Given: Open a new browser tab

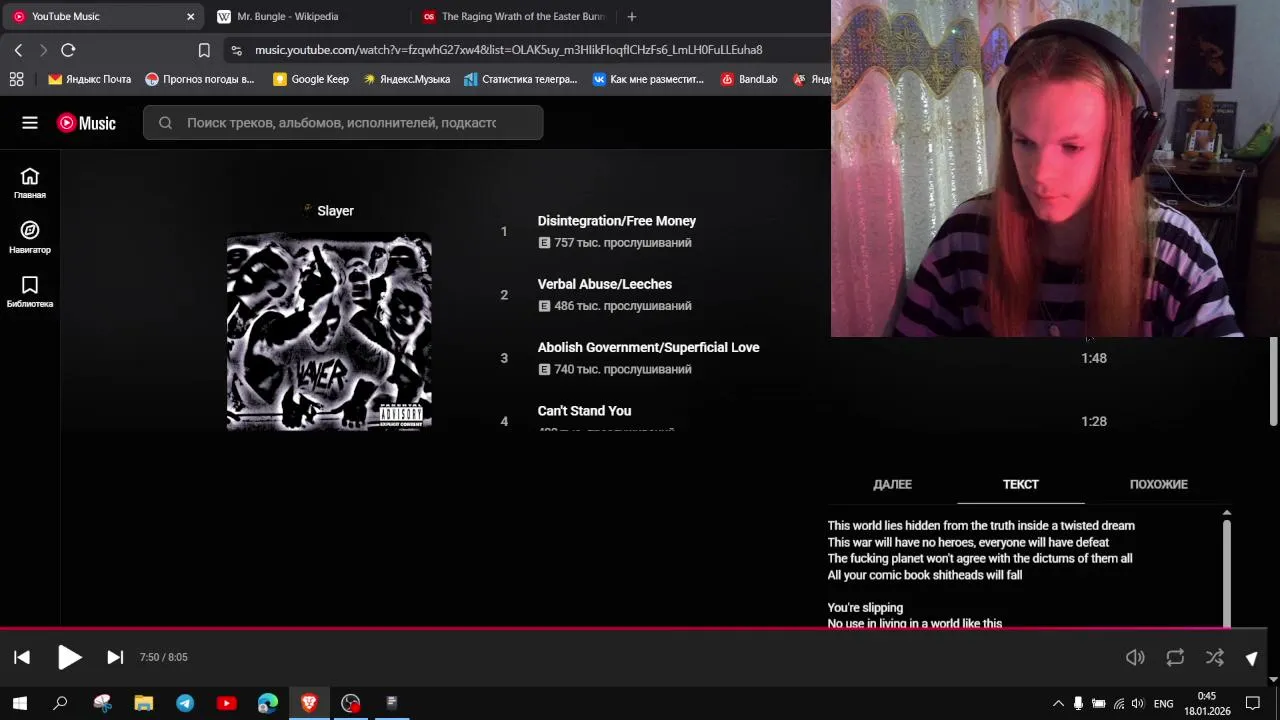Looking at the screenshot, I should [631, 16].
